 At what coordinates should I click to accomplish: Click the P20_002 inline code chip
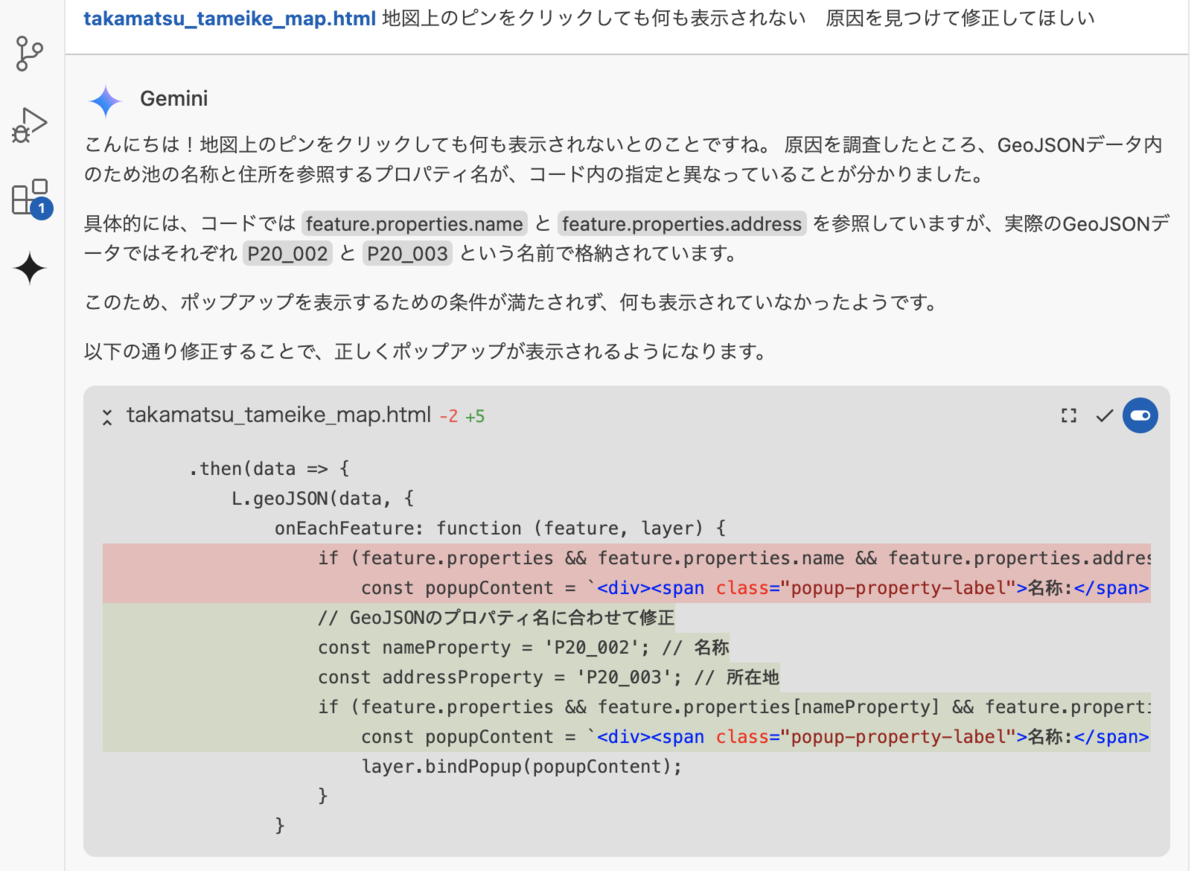288,254
